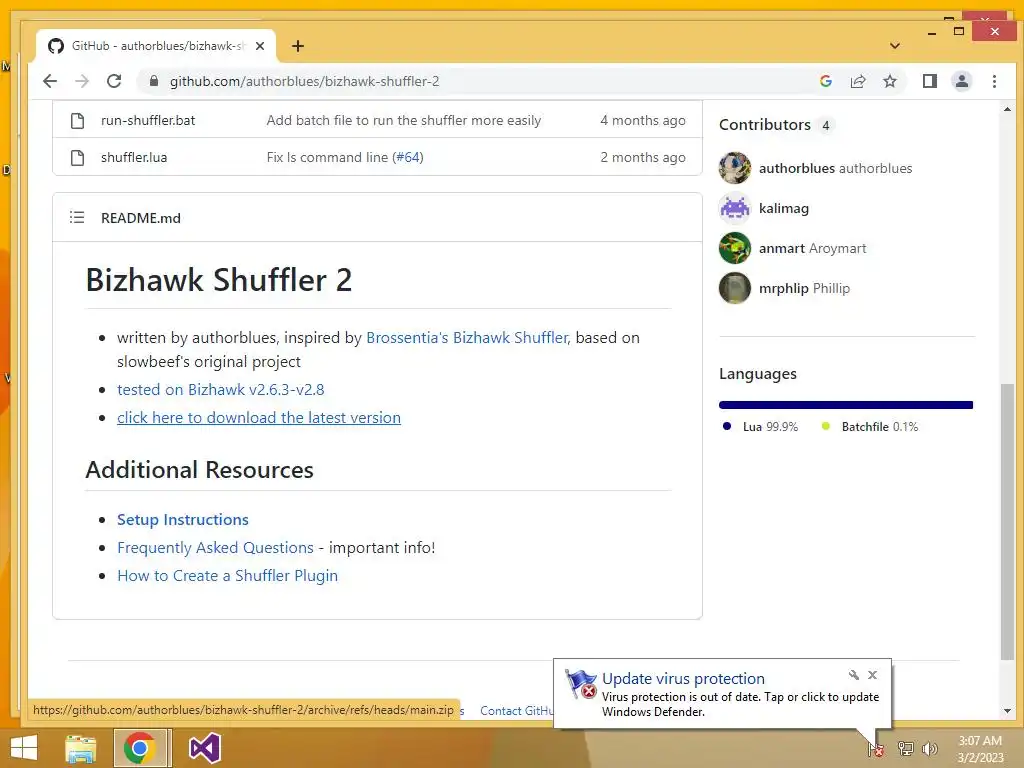Open the shuffler.lua file
Screen dimensions: 1024x768
tap(134, 157)
